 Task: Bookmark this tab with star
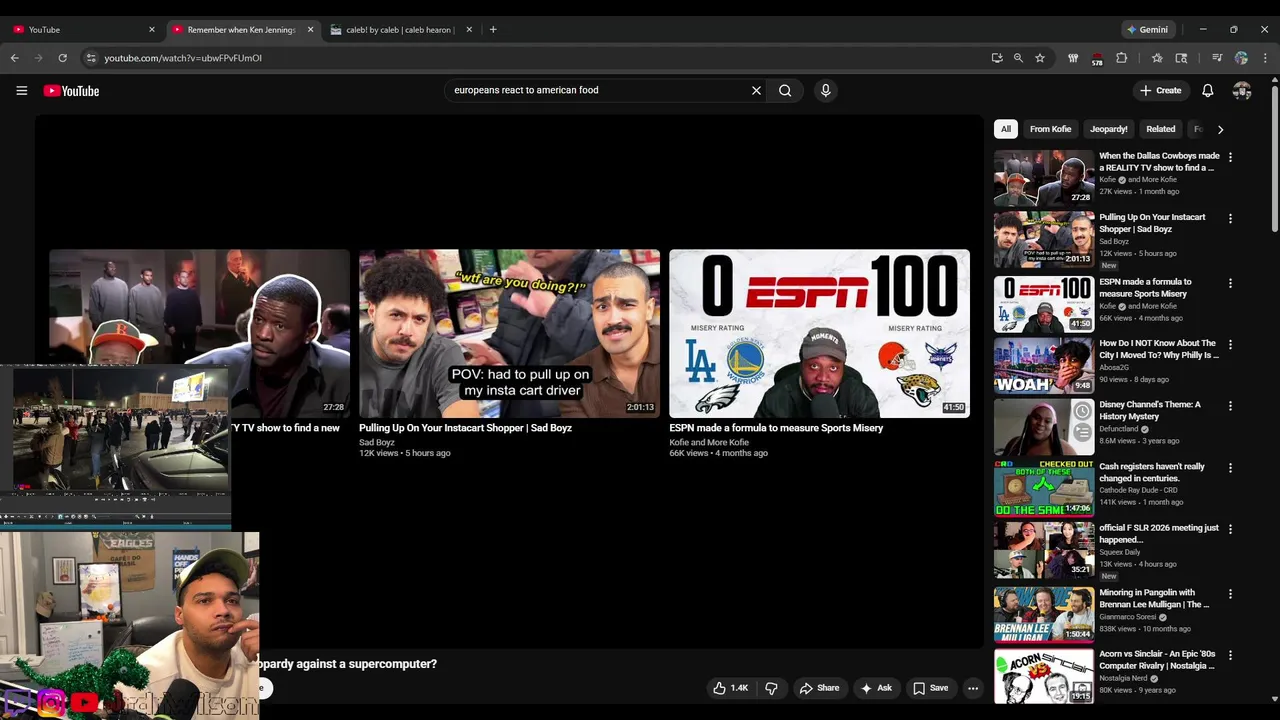click(1040, 58)
